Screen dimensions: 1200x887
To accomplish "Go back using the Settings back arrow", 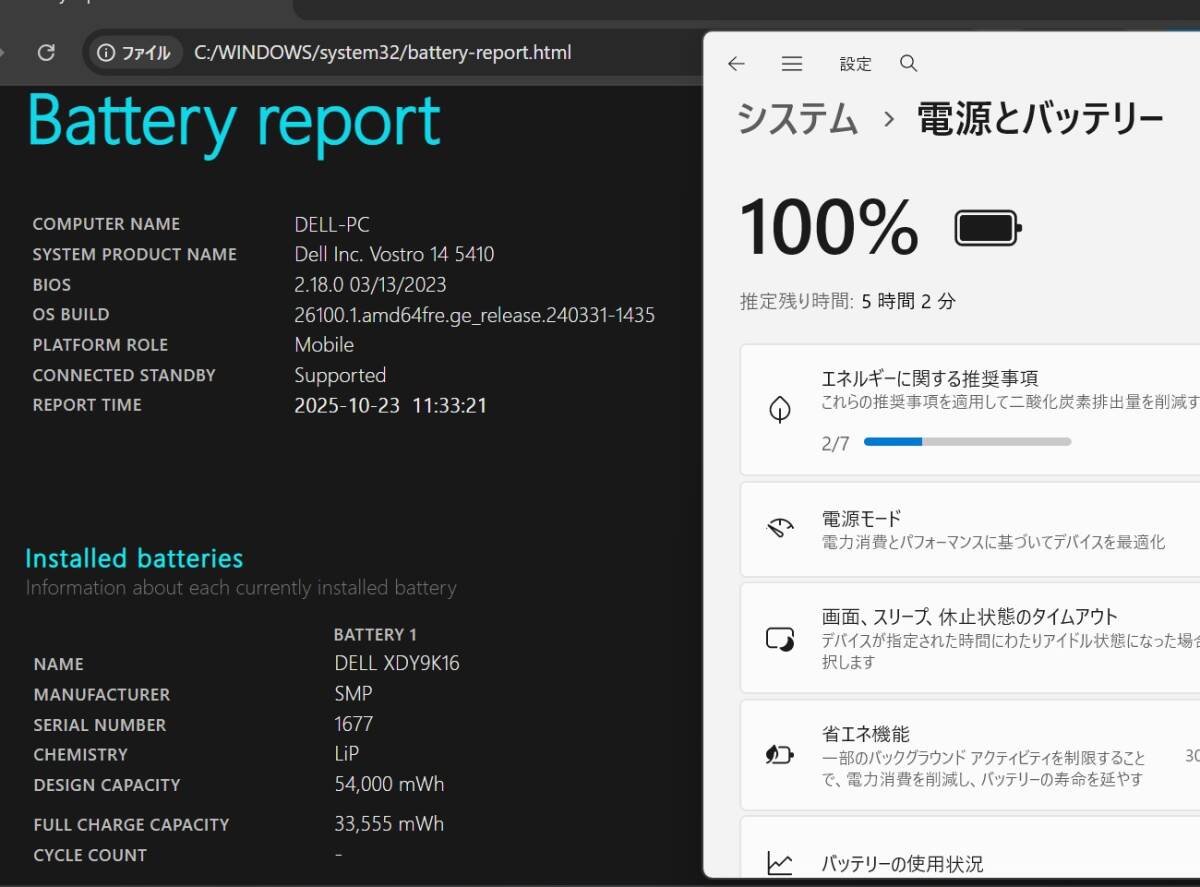I will point(736,63).
